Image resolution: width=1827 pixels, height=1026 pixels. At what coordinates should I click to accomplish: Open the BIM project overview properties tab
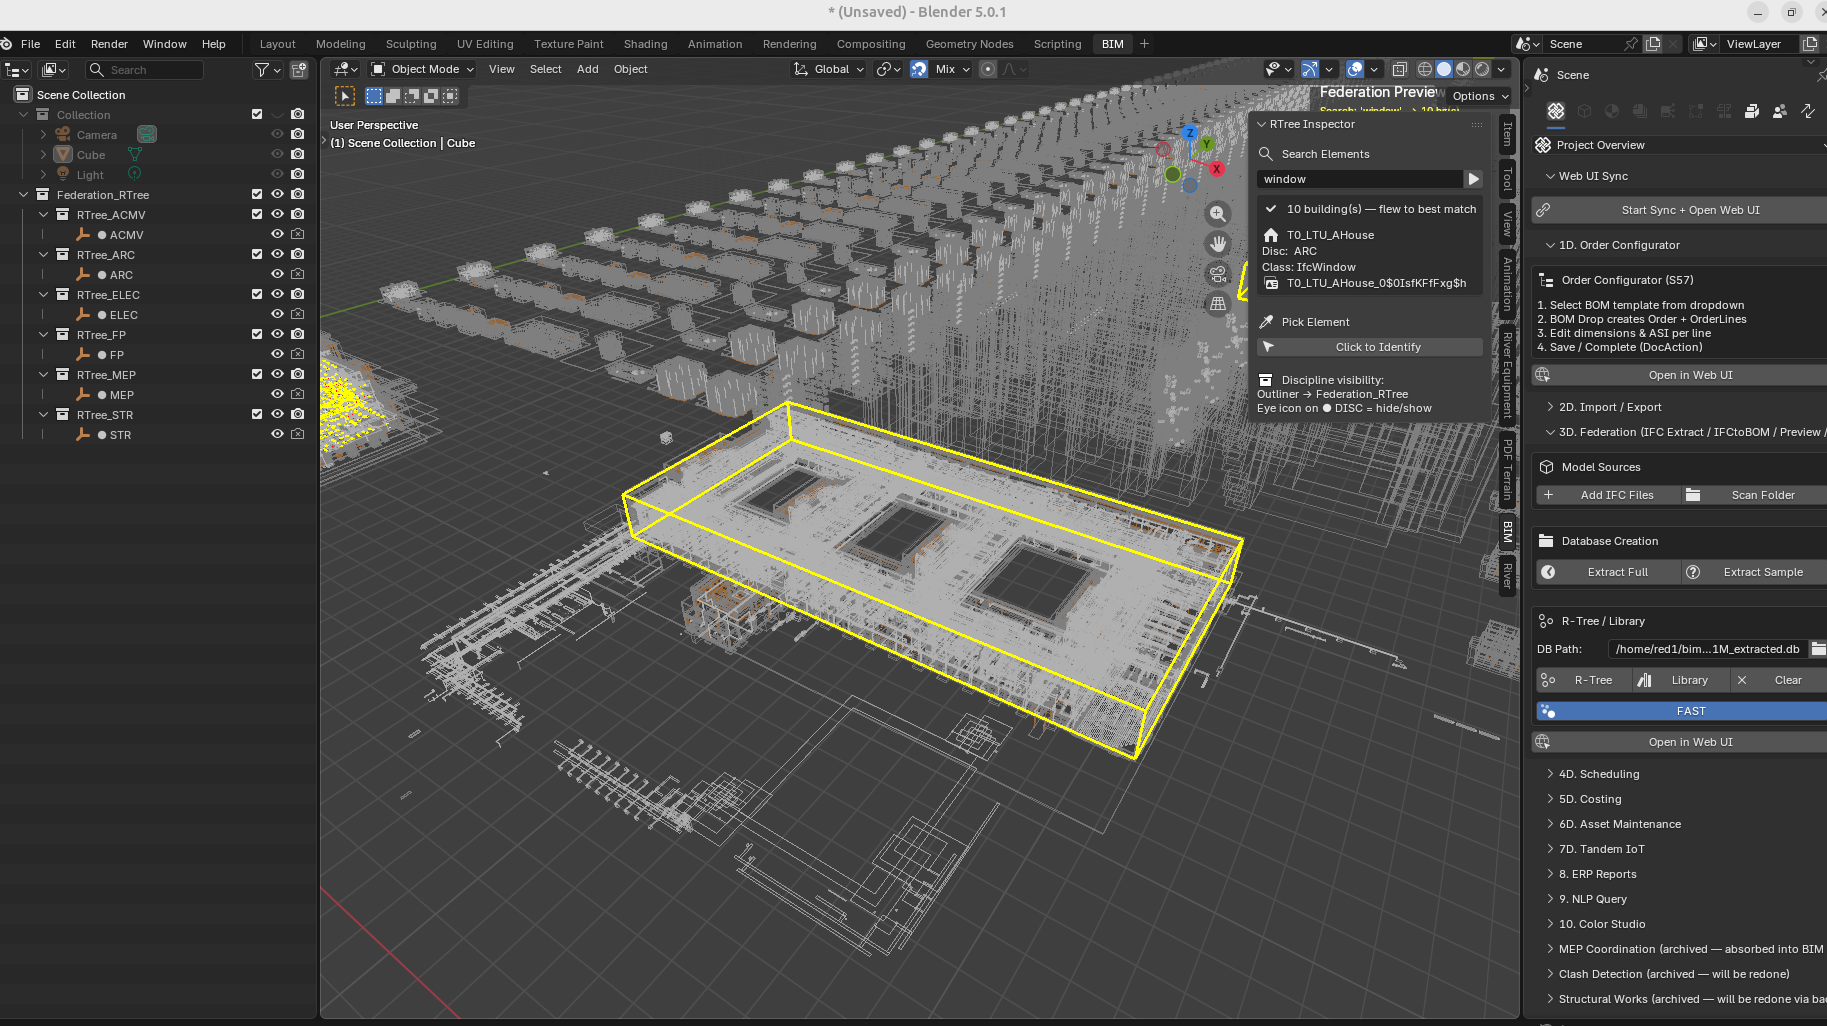pyautogui.click(x=1555, y=111)
